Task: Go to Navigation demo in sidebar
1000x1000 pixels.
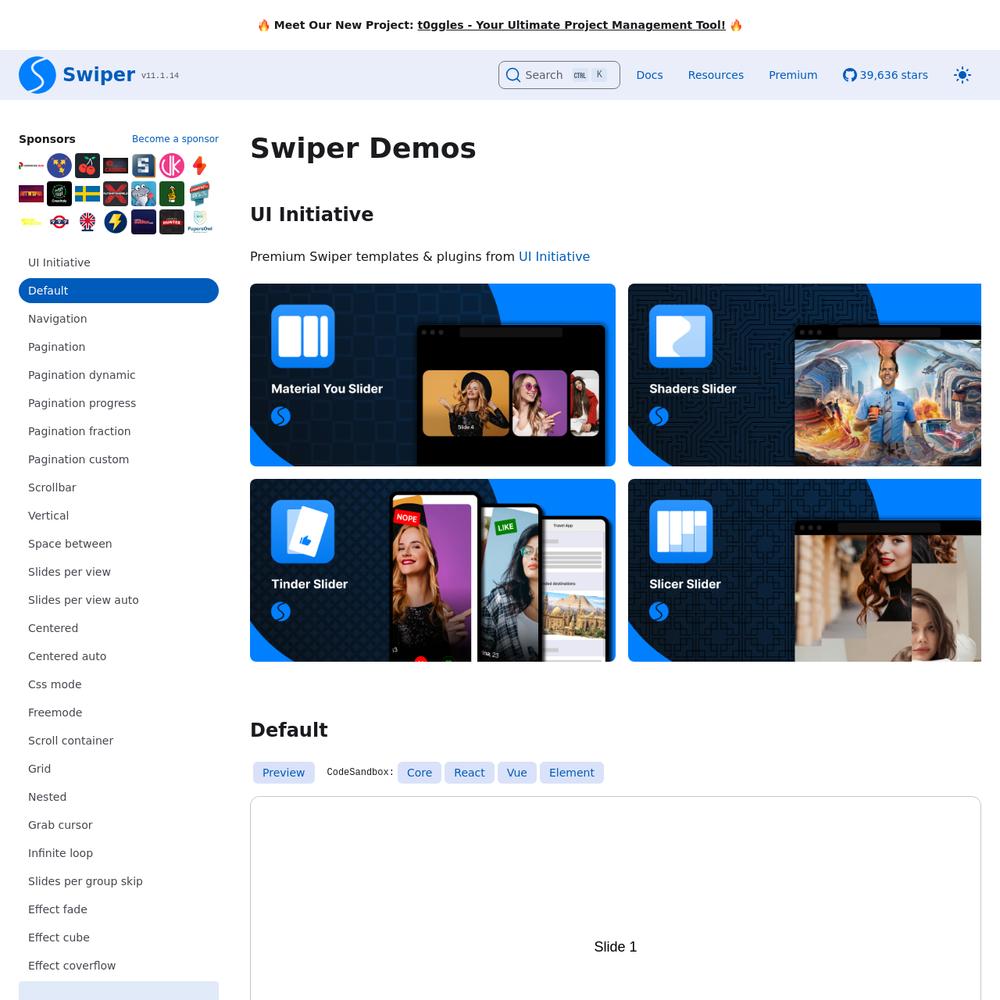Action: pyautogui.click(x=119, y=318)
